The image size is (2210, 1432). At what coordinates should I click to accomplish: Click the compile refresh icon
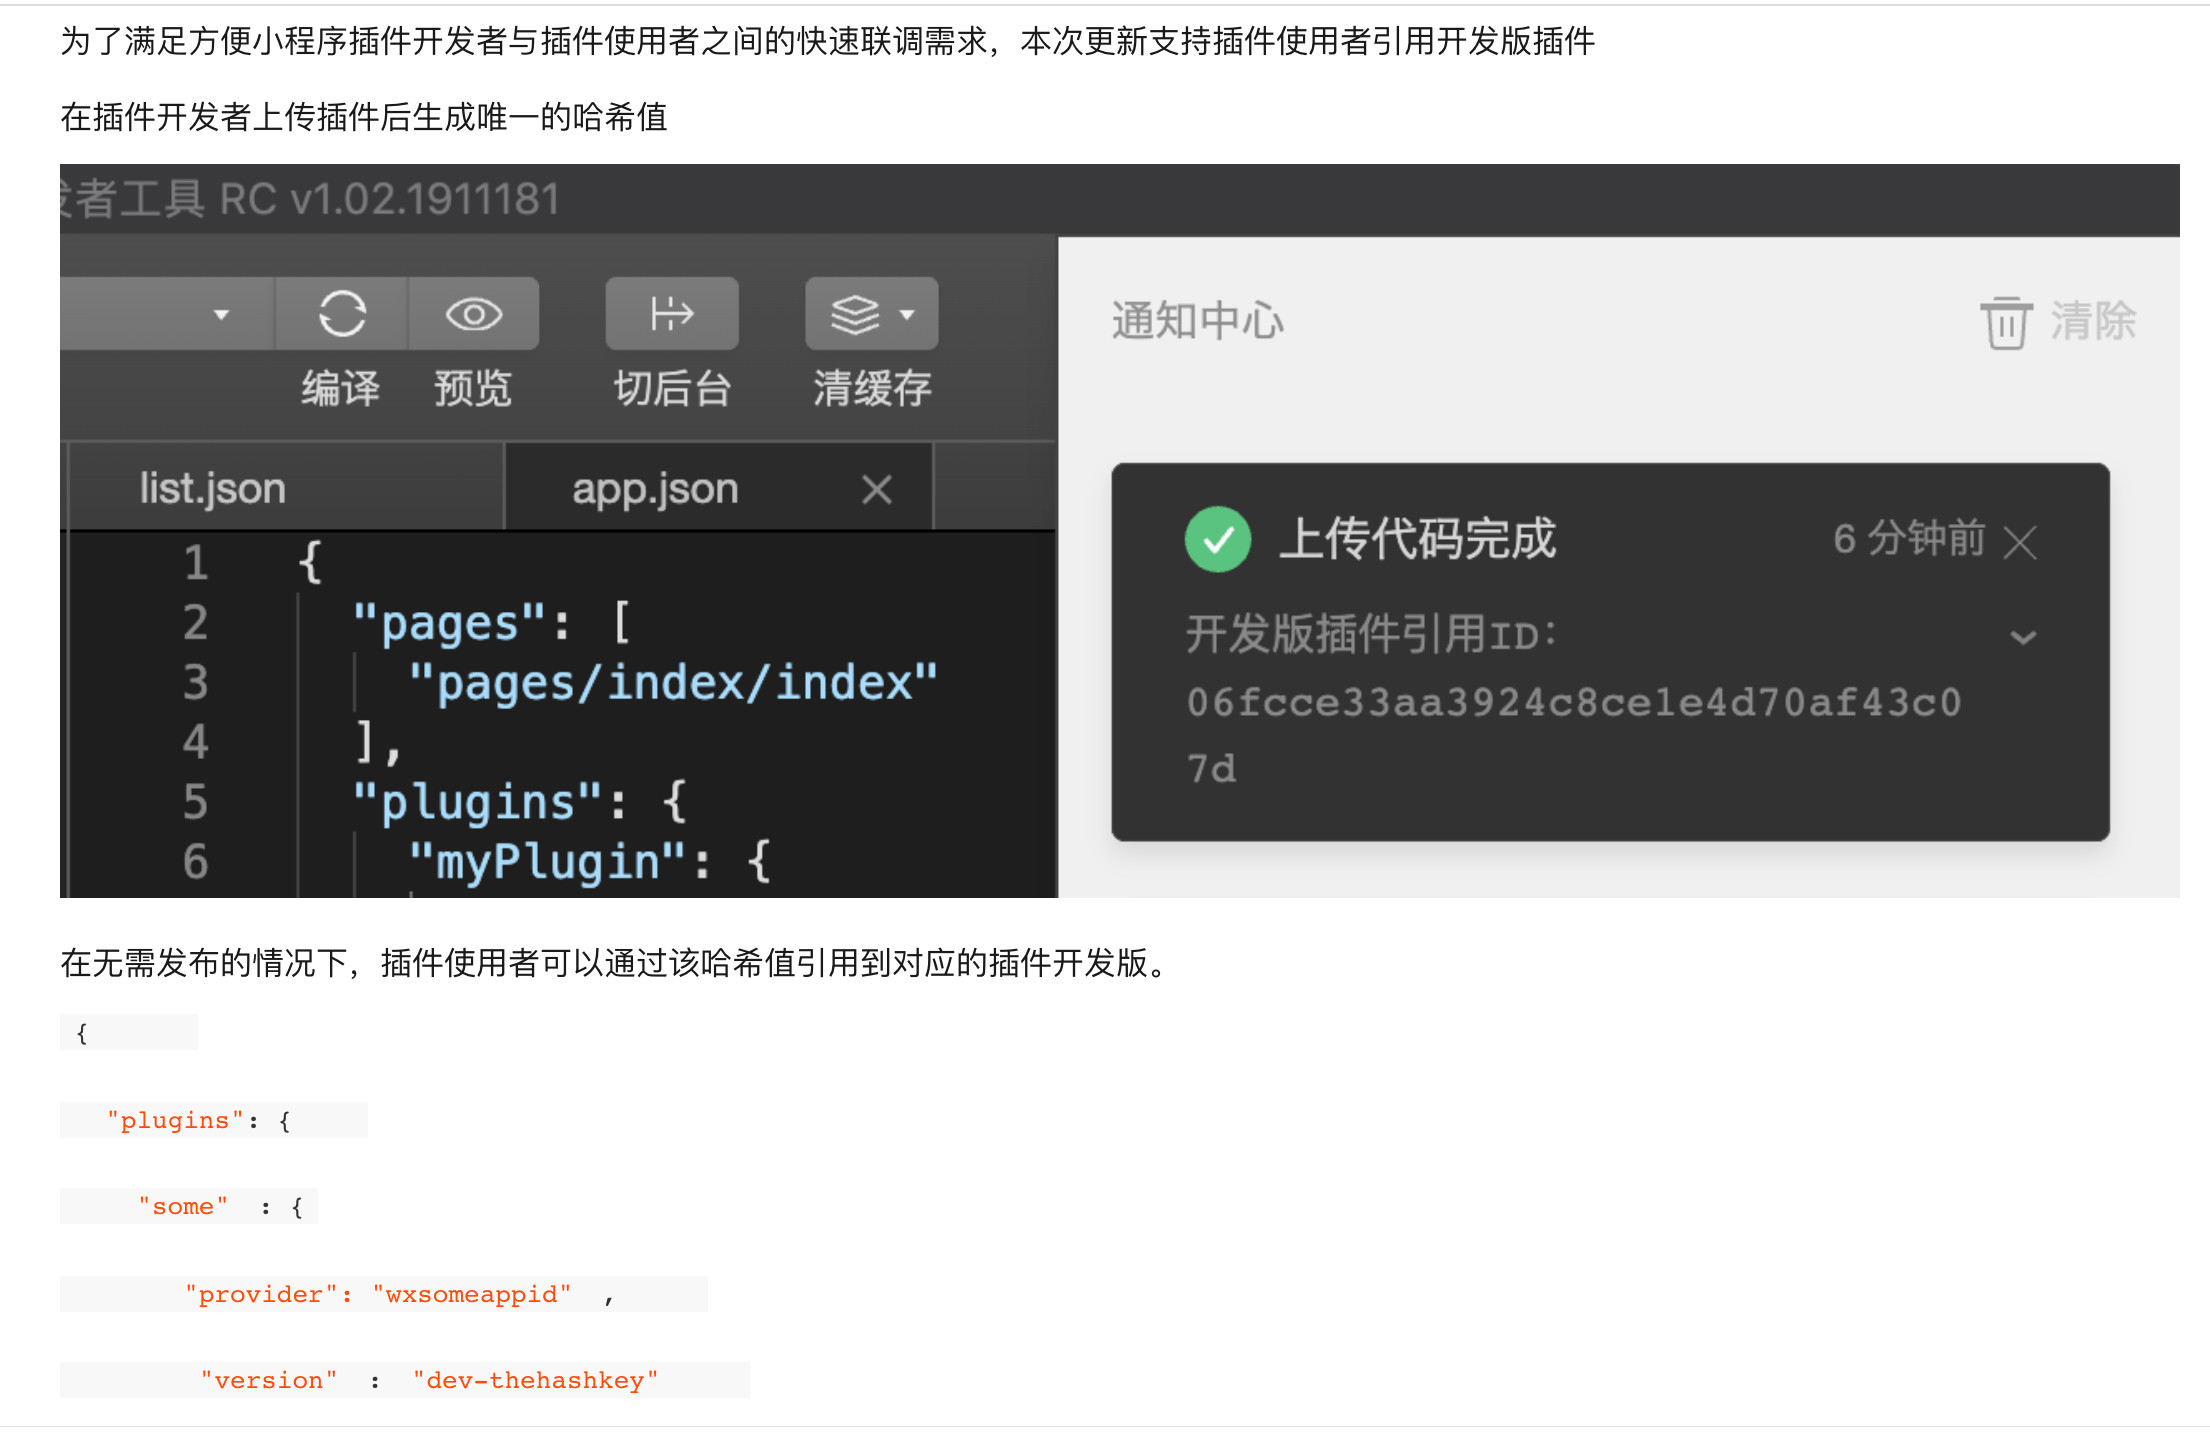342,314
